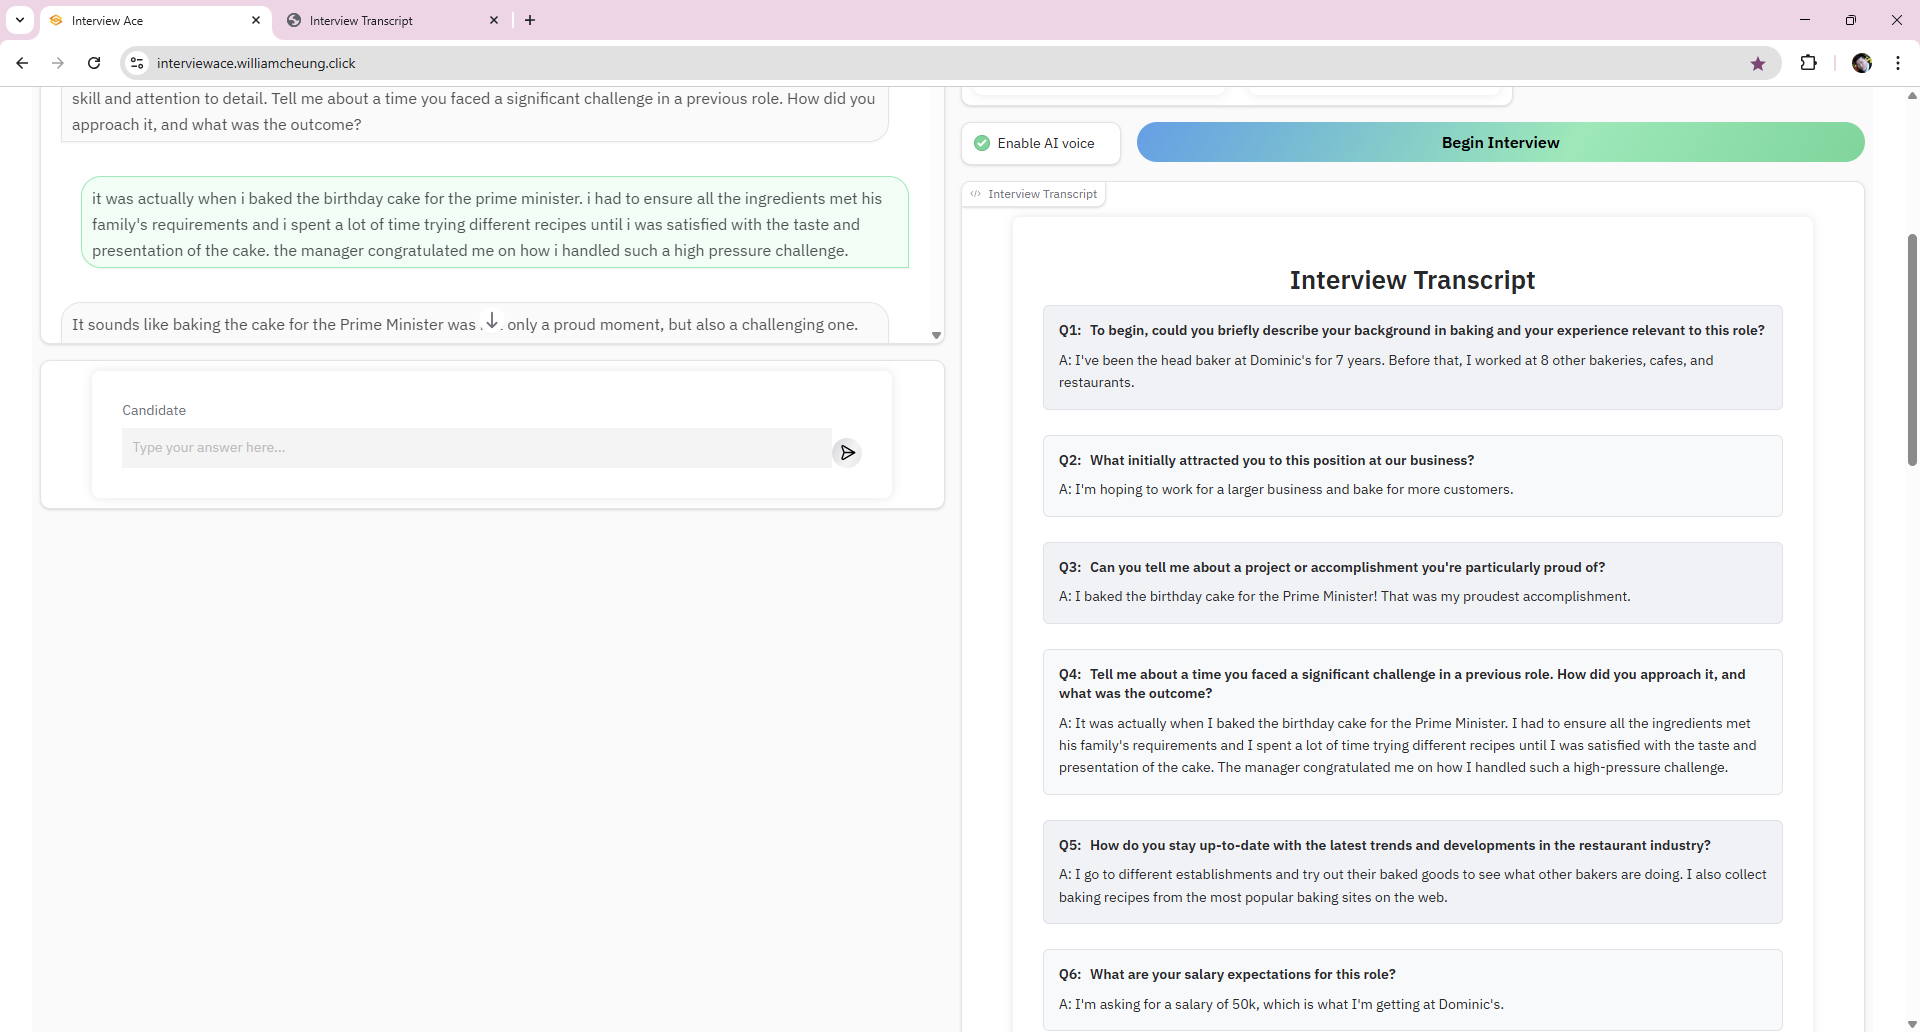
Task: Close the Interview Transcript browser tab
Action: (494, 20)
